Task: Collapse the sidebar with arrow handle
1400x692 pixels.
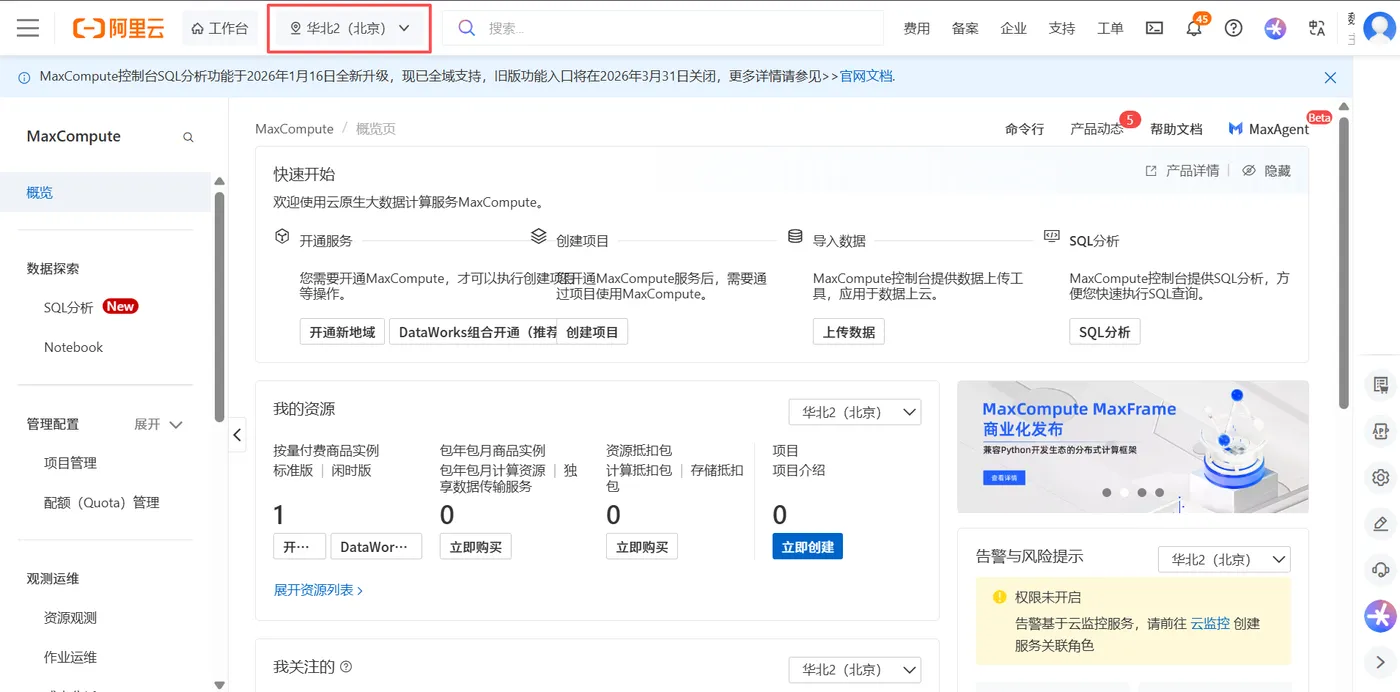Action: [x=237, y=435]
